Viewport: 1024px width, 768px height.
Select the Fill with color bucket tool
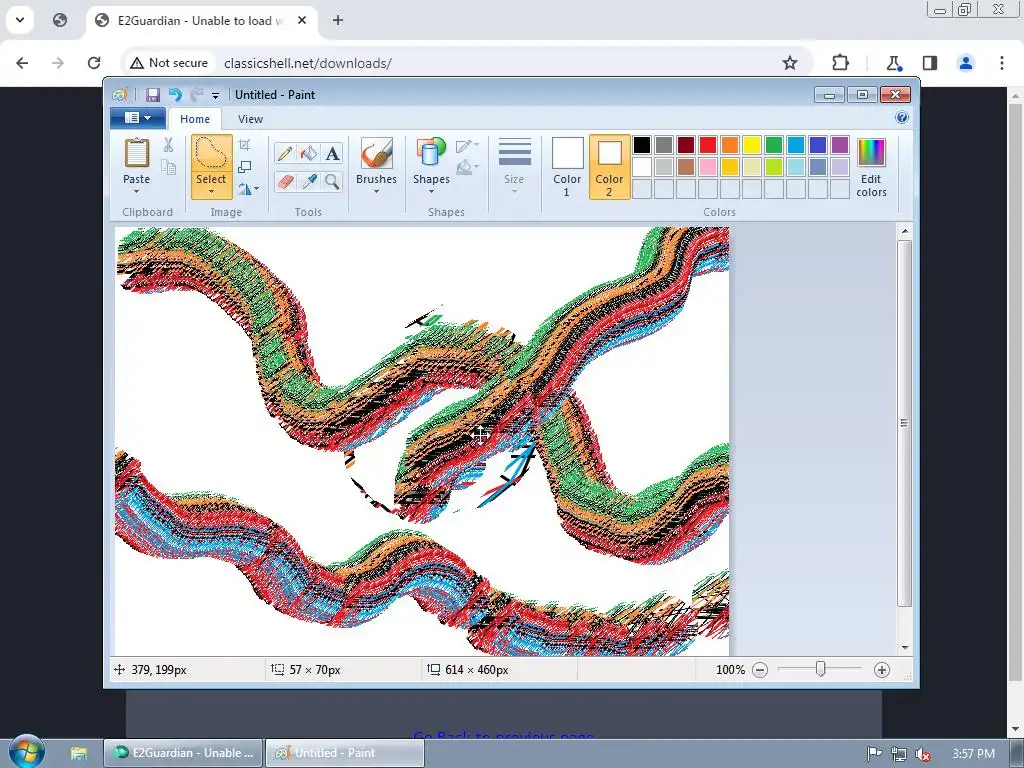tap(309, 153)
